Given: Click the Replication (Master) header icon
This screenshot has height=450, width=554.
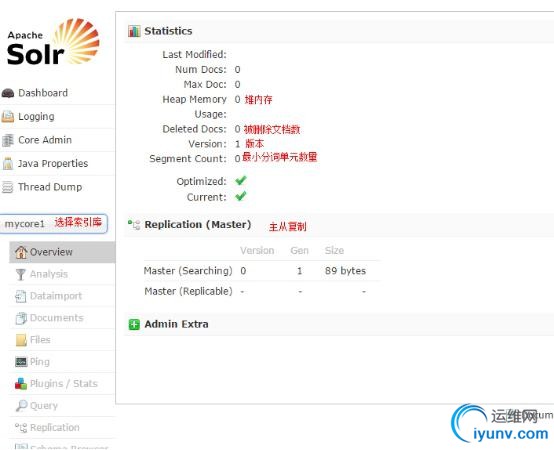Looking at the screenshot, I should [x=134, y=225].
